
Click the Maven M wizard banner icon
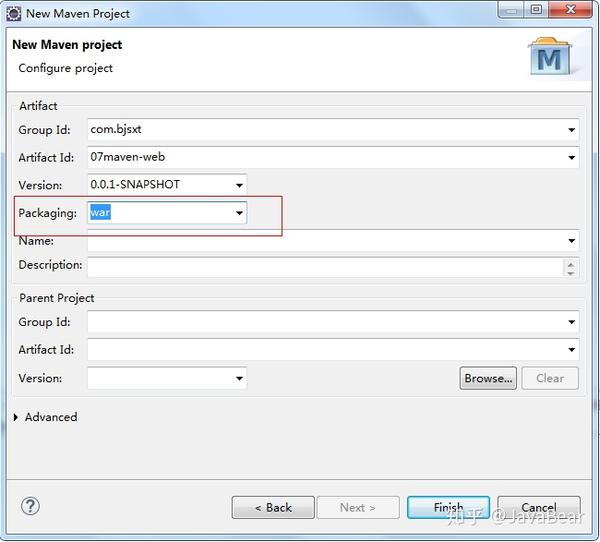point(549,57)
